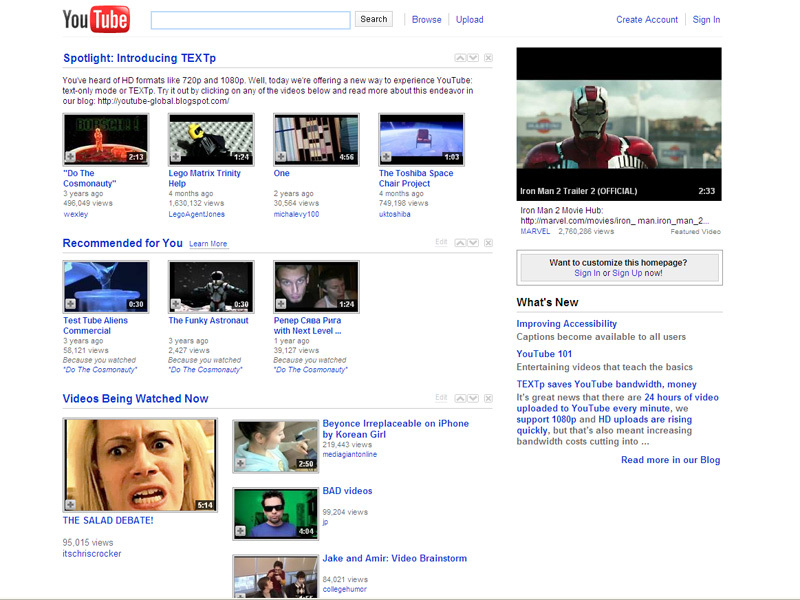Image resolution: width=800 pixels, height=600 pixels.
Task: Open Do The Cosmonauty video thumbnail
Action: pos(106,139)
